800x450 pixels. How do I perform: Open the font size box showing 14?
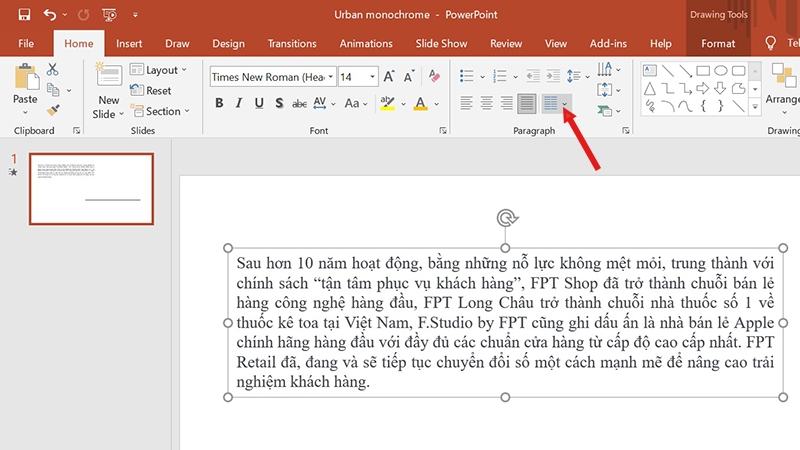(x=358, y=77)
